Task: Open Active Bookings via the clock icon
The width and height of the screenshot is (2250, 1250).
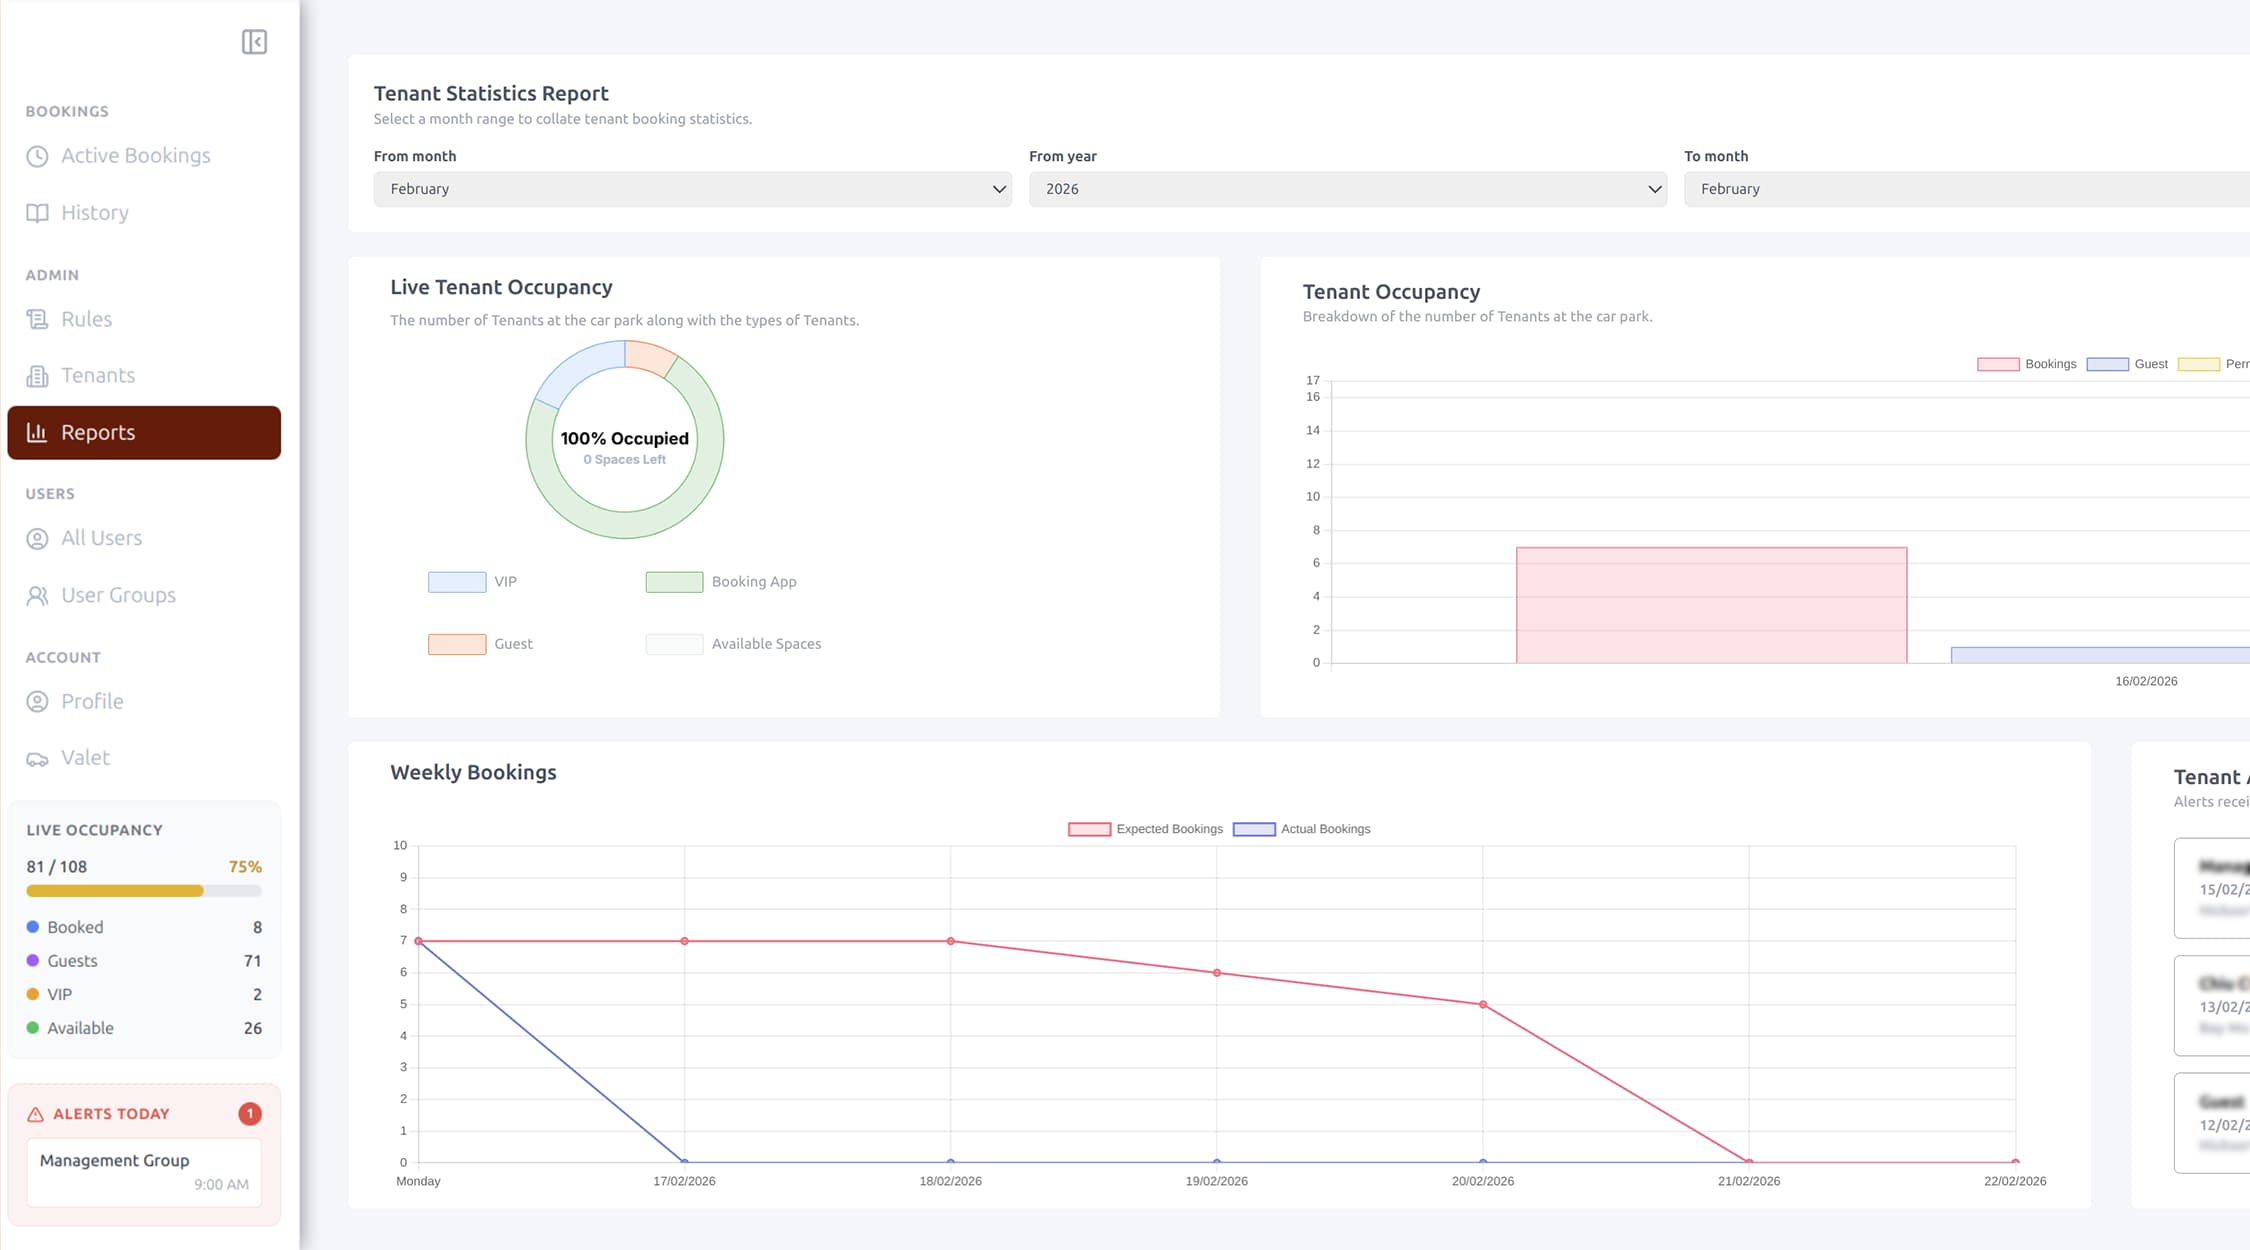Action: click(37, 156)
